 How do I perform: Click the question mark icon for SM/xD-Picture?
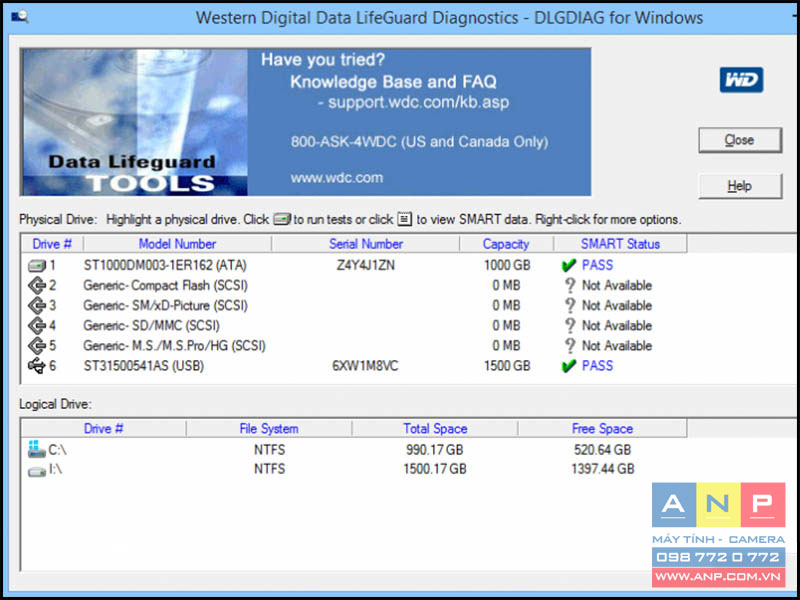[x=570, y=306]
